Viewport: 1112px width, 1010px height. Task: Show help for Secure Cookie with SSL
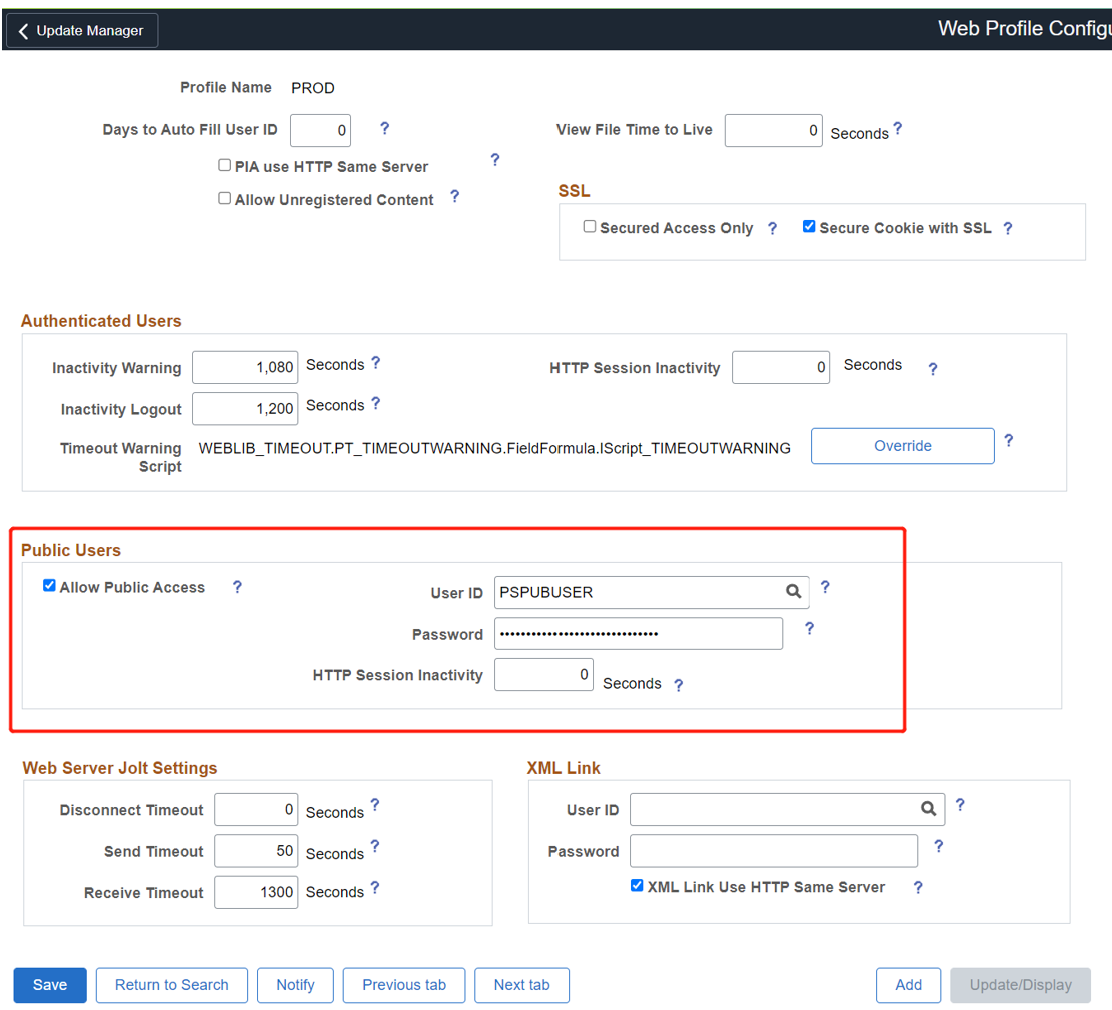1008,228
